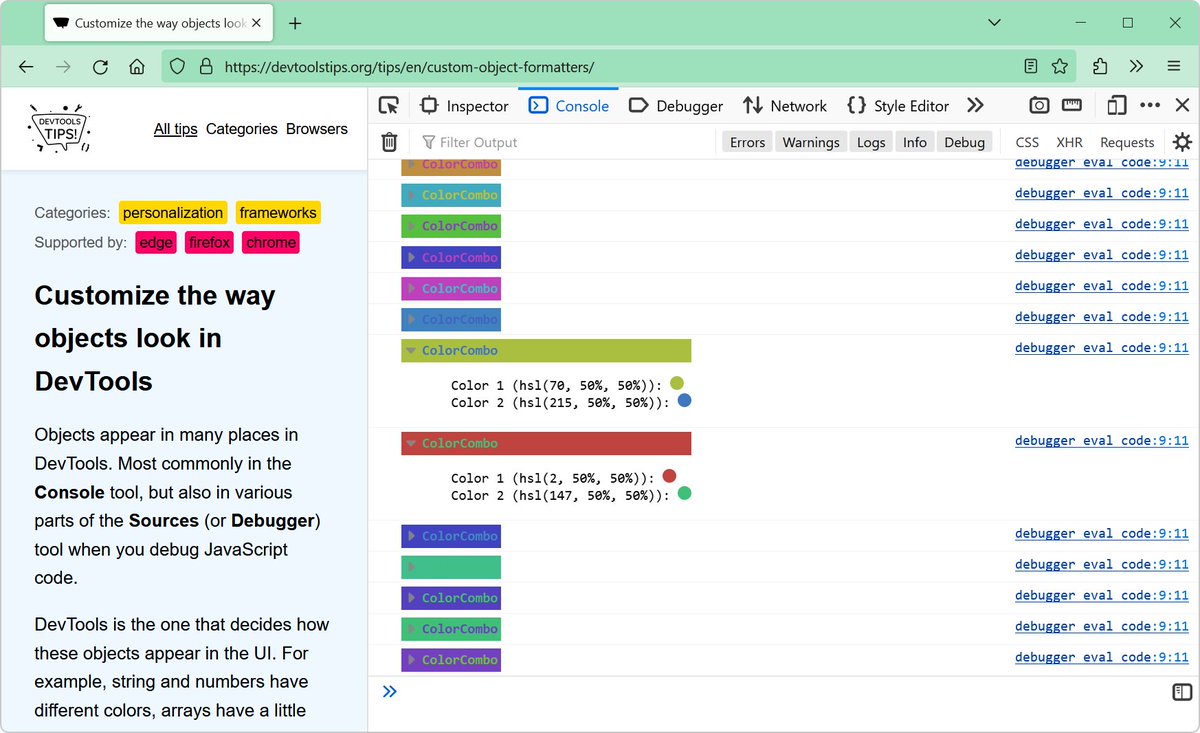The width and height of the screenshot is (1200, 733).
Task: Click the personalization category tag
Action: [x=173, y=213]
